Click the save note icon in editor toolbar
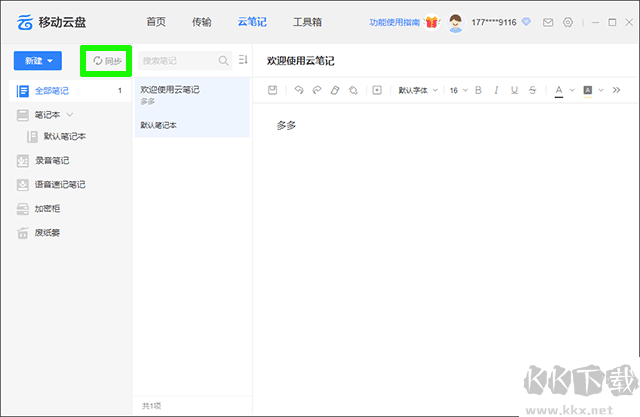This screenshot has width=640, height=417. pyautogui.click(x=273, y=90)
